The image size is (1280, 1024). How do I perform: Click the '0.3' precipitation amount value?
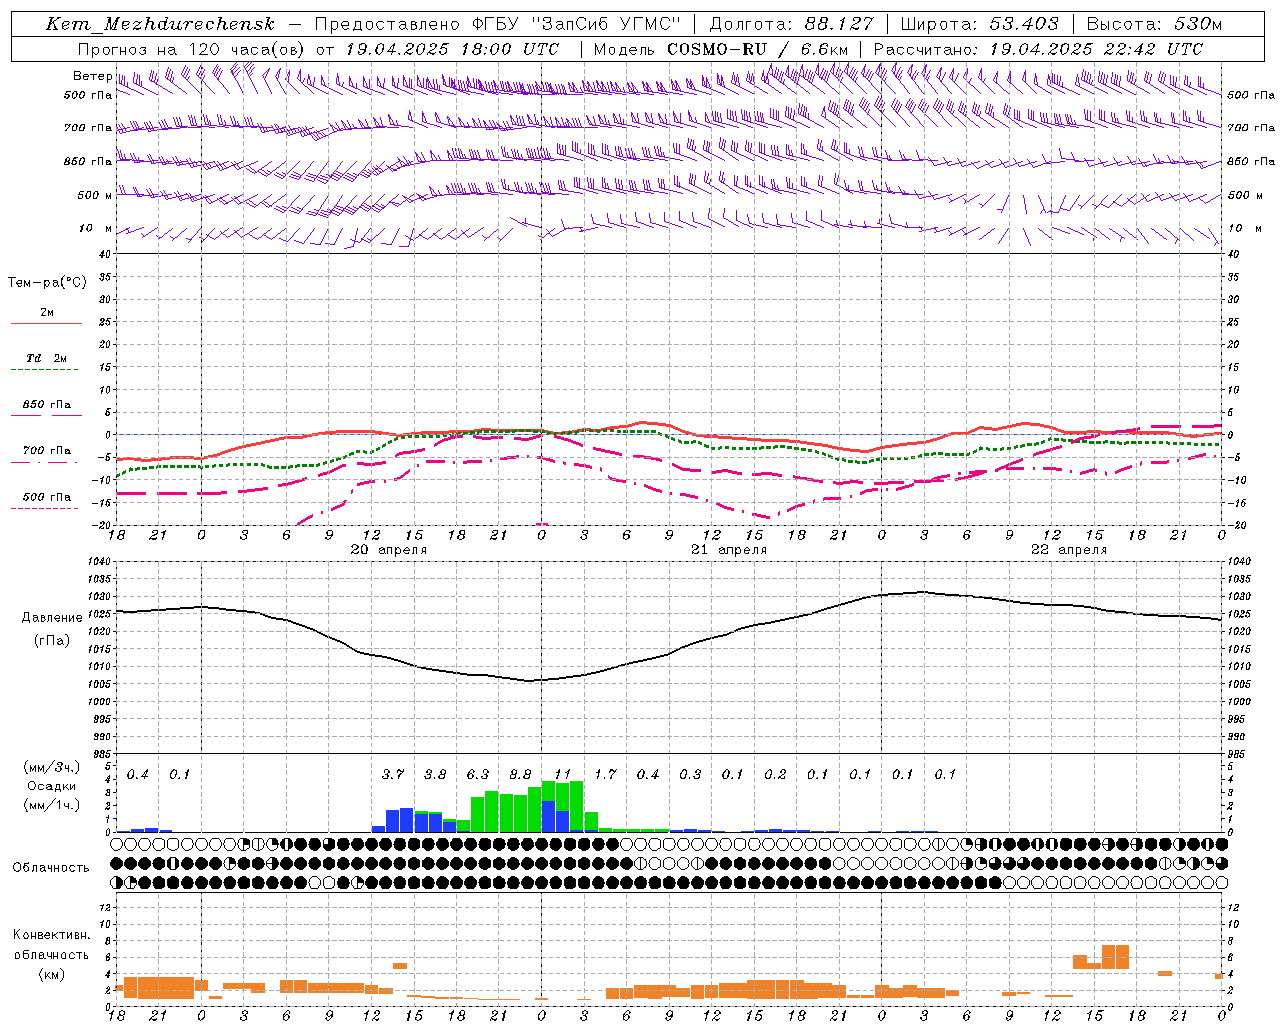coord(690,774)
